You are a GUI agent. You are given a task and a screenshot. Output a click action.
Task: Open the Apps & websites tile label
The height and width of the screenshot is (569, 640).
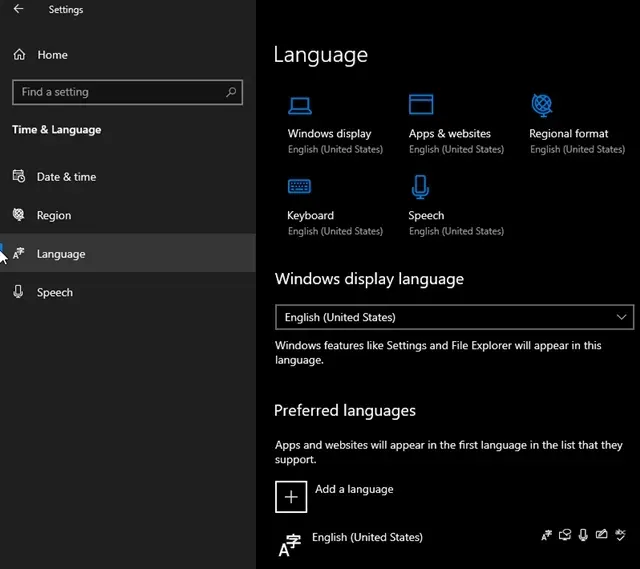(x=449, y=133)
